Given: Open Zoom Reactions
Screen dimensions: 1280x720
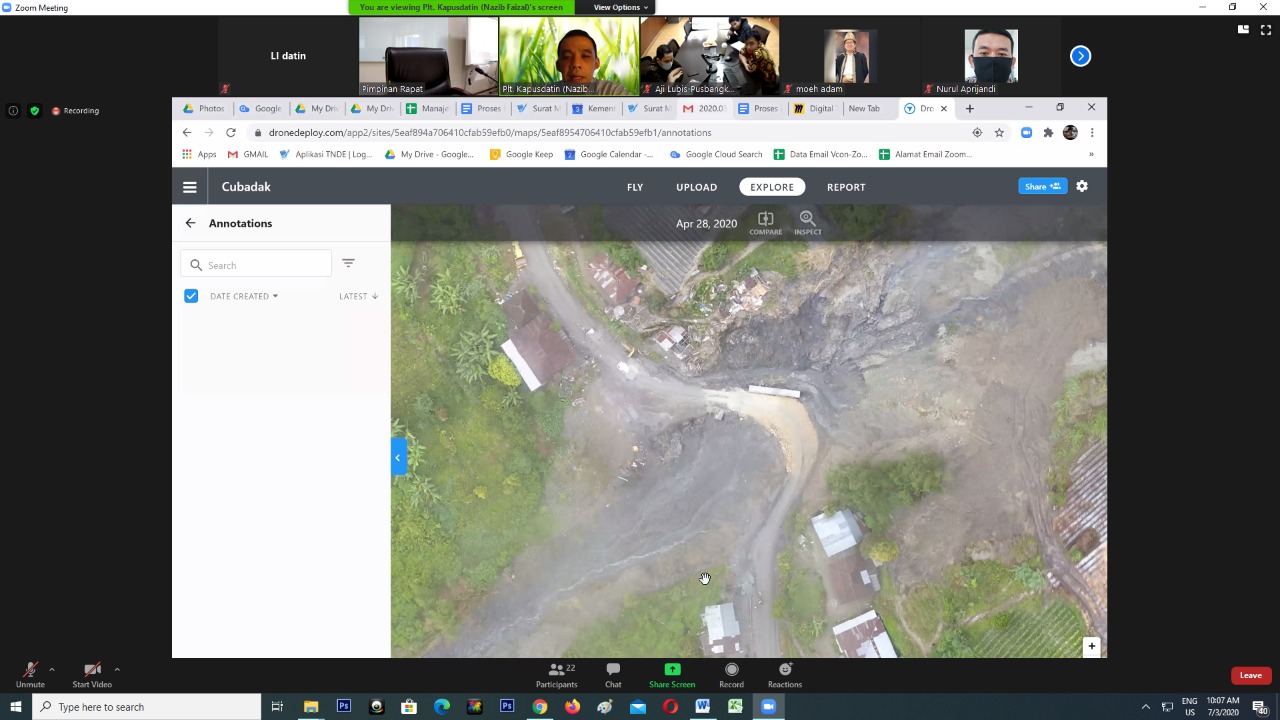Looking at the screenshot, I should [785, 675].
